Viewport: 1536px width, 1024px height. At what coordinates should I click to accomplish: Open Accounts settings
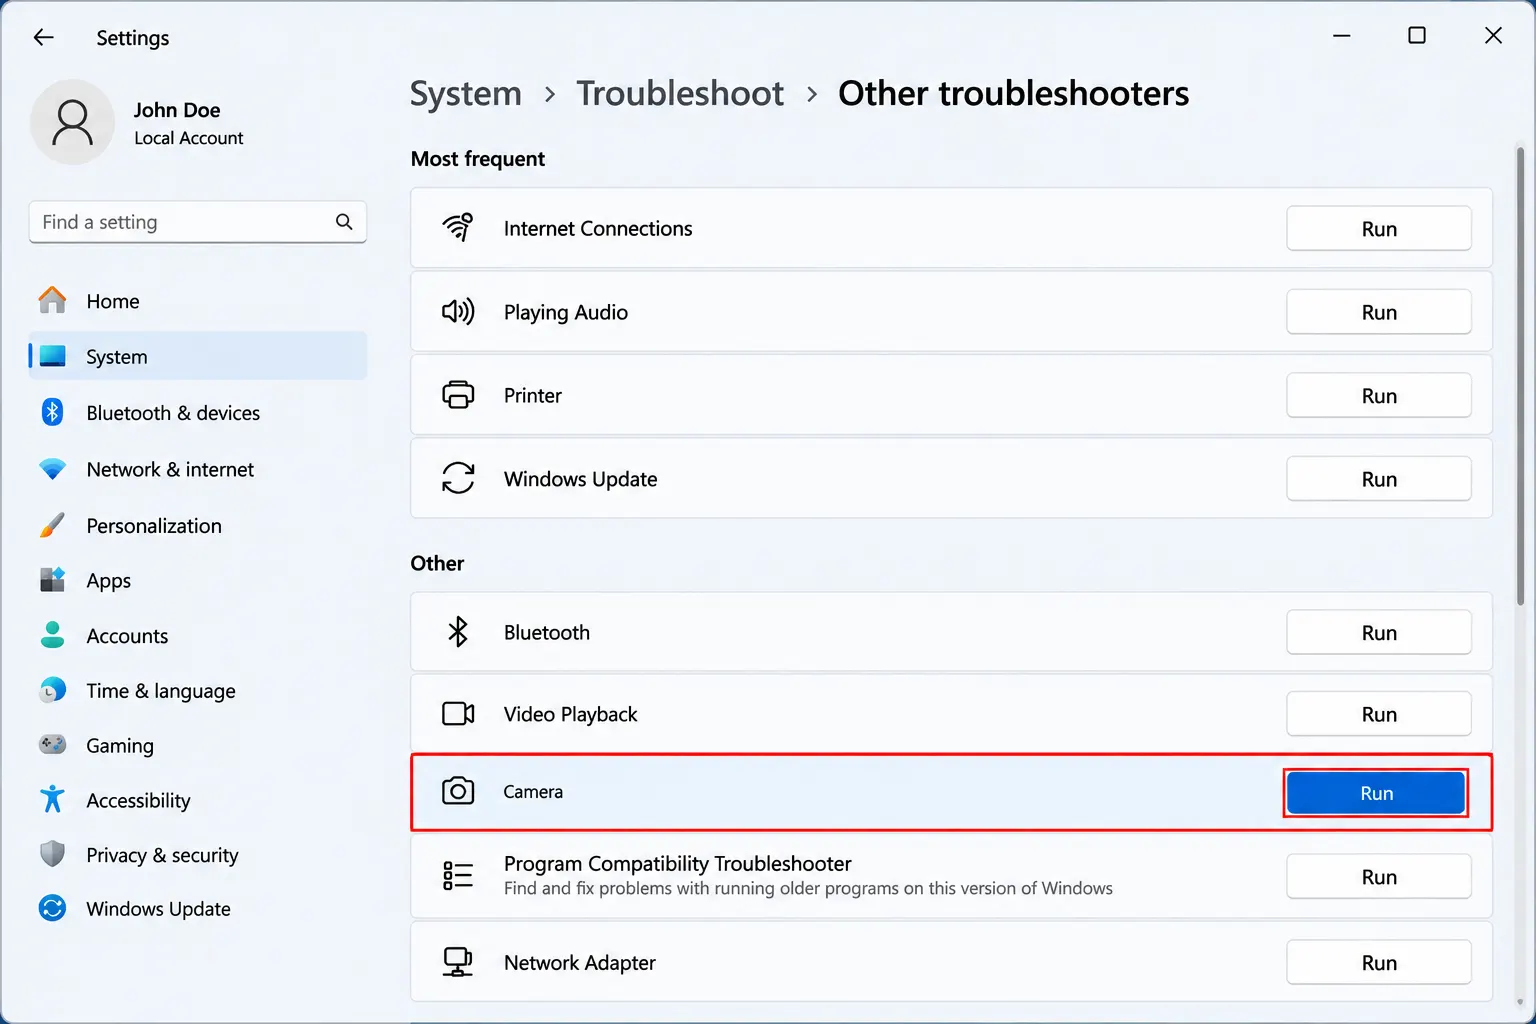pyautogui.click(x=198, y=636)
